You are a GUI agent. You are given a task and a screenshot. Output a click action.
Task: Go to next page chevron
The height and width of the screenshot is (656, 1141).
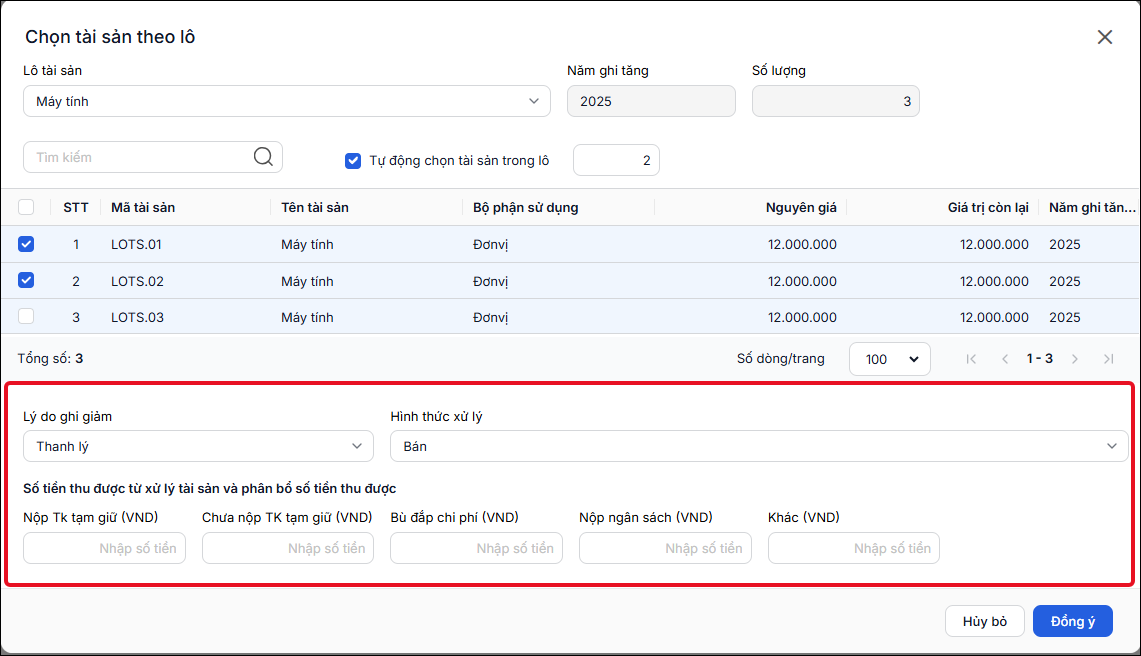[1075, 359]
